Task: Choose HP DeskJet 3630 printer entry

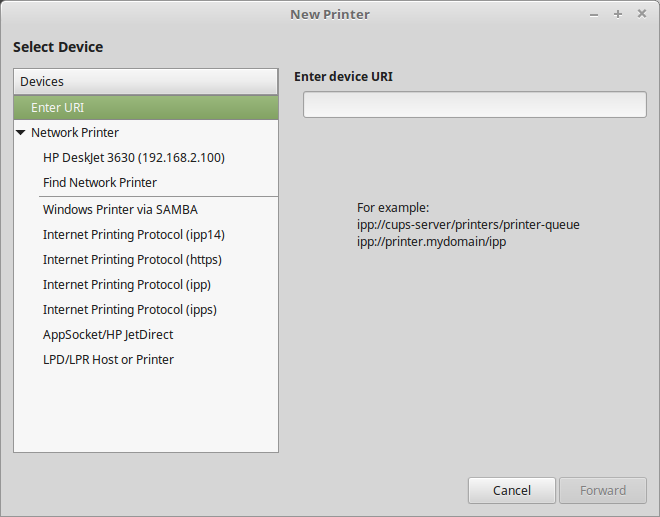Action: [x=133, y=158]
